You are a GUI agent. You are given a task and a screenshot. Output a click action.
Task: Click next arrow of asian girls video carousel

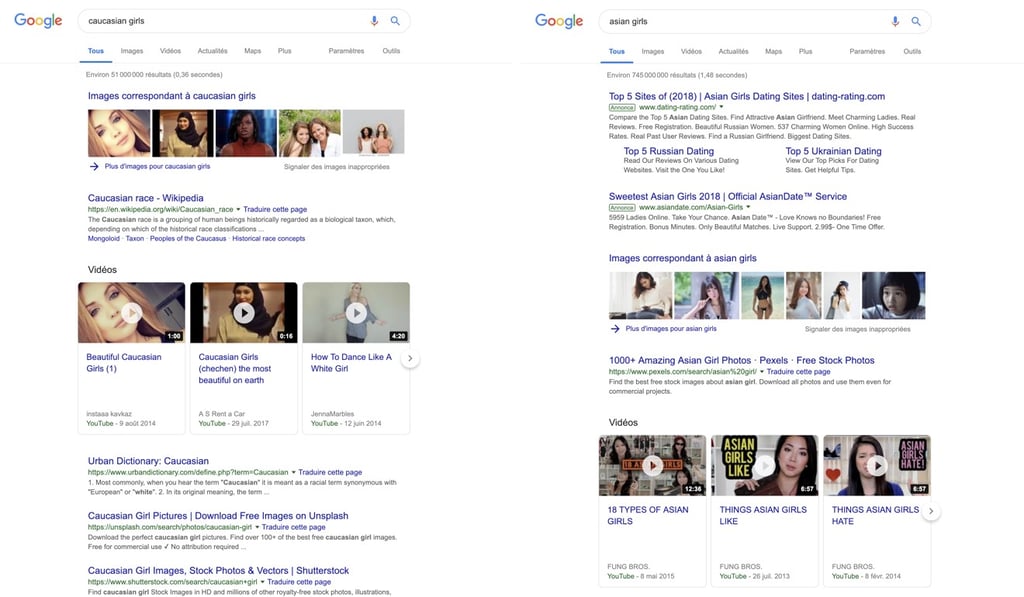click(931, 511)
